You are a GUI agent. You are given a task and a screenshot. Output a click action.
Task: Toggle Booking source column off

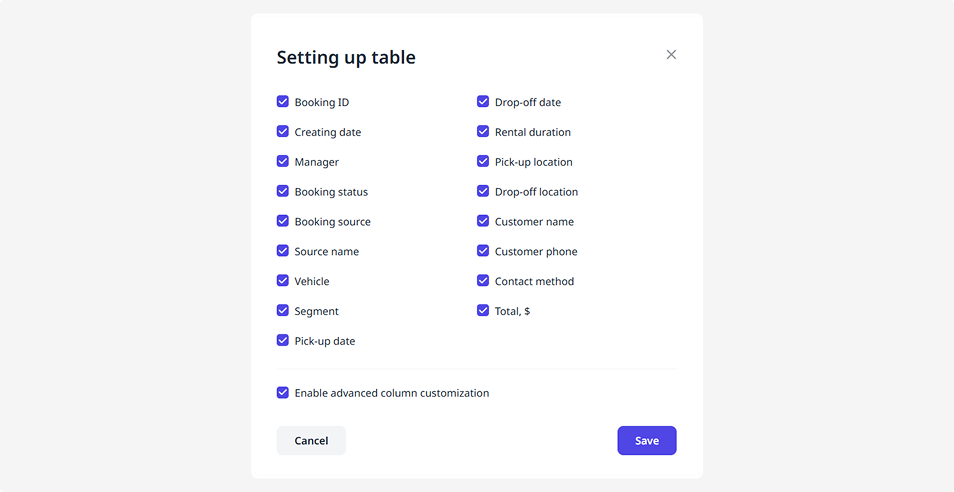point(283,222)
